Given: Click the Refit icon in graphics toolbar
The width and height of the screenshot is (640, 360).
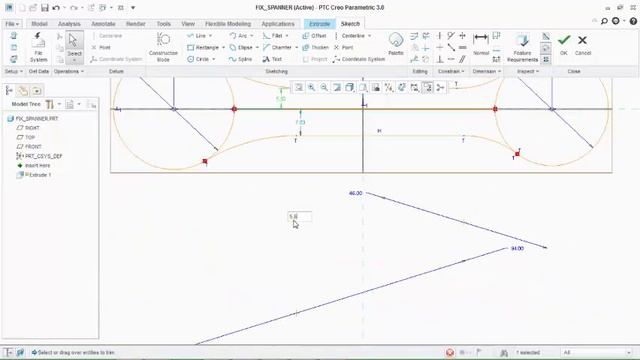Looking at the screenshot, I should coord(299,87).
